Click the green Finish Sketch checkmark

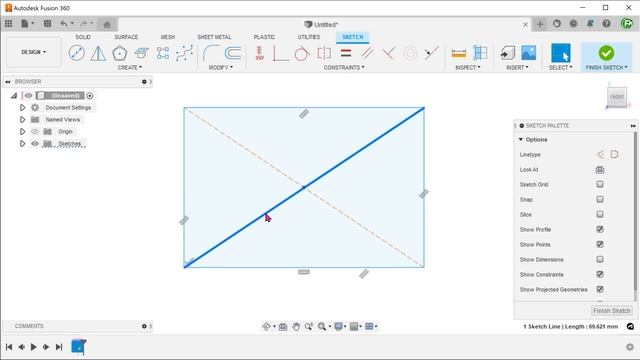coord(606,53)
